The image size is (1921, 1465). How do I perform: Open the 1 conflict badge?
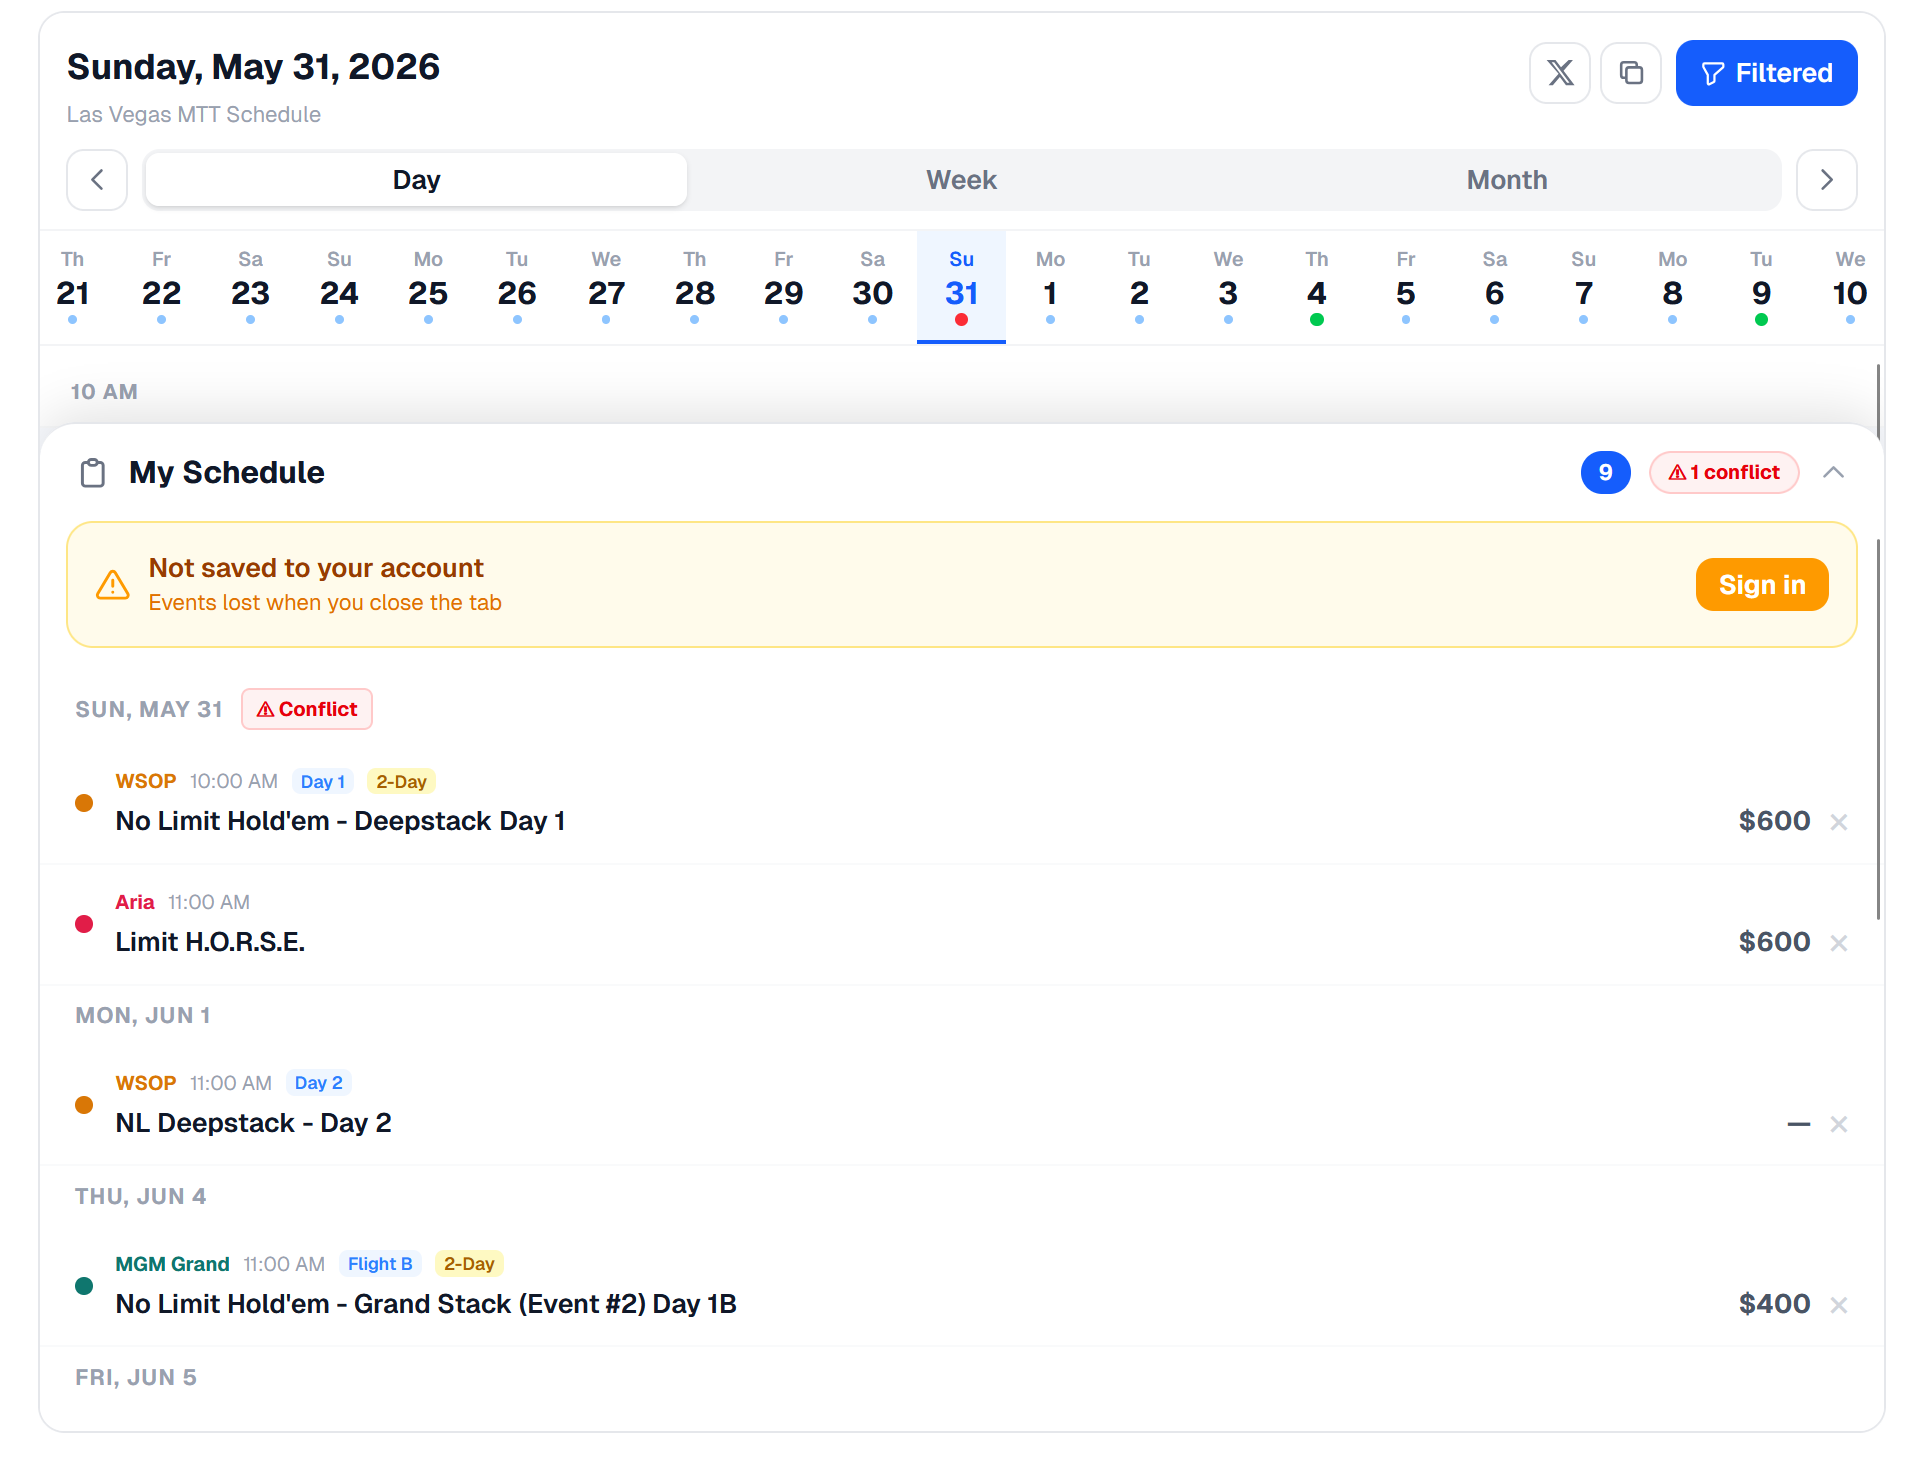tap(1724, 473)
